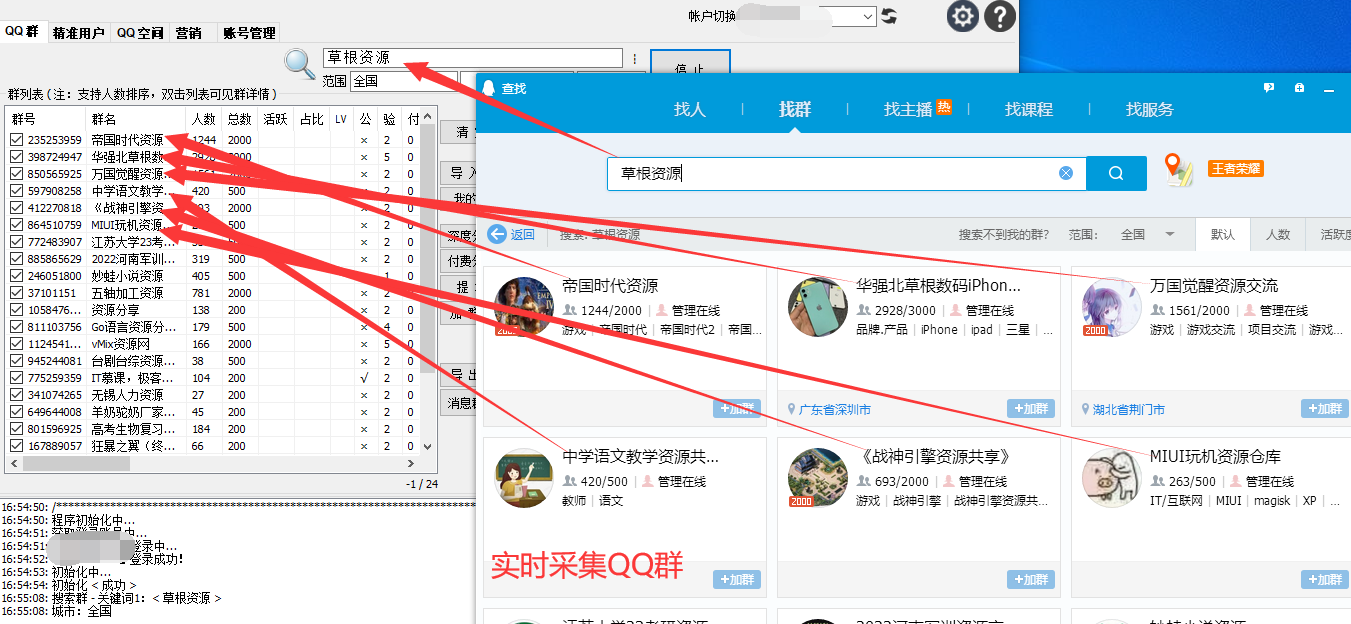Click the search button in QQ find window
The height and width of the screenshot is (624, 1351).
point(1116,173)
